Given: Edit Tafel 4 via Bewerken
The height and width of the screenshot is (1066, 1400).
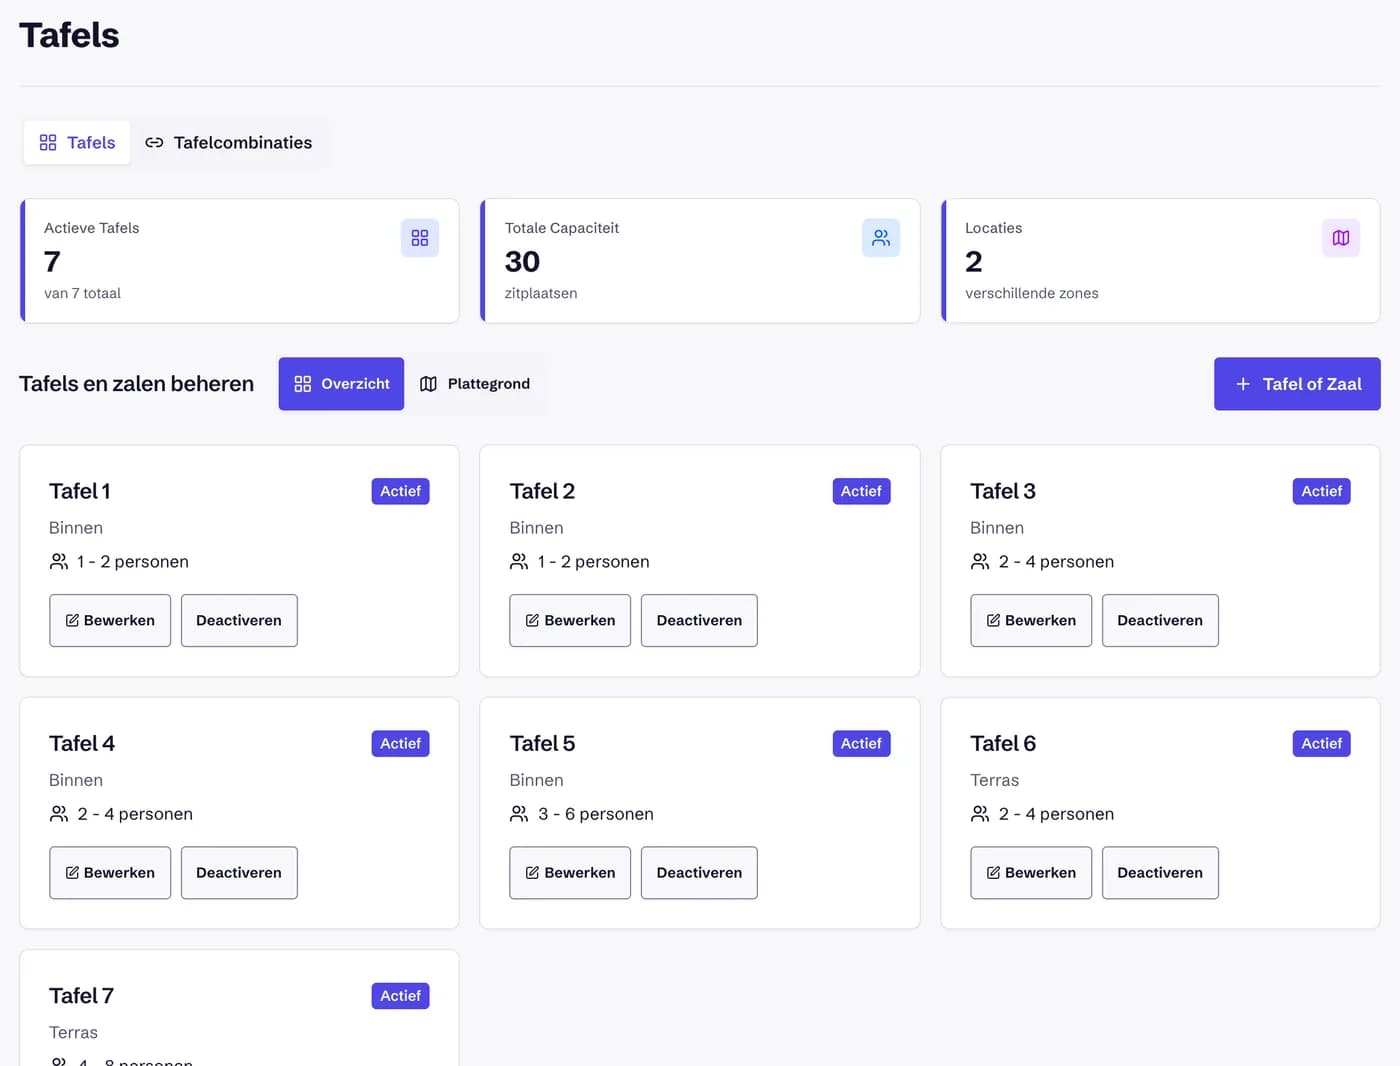Looking at the screenshot, I should point(110,872).
